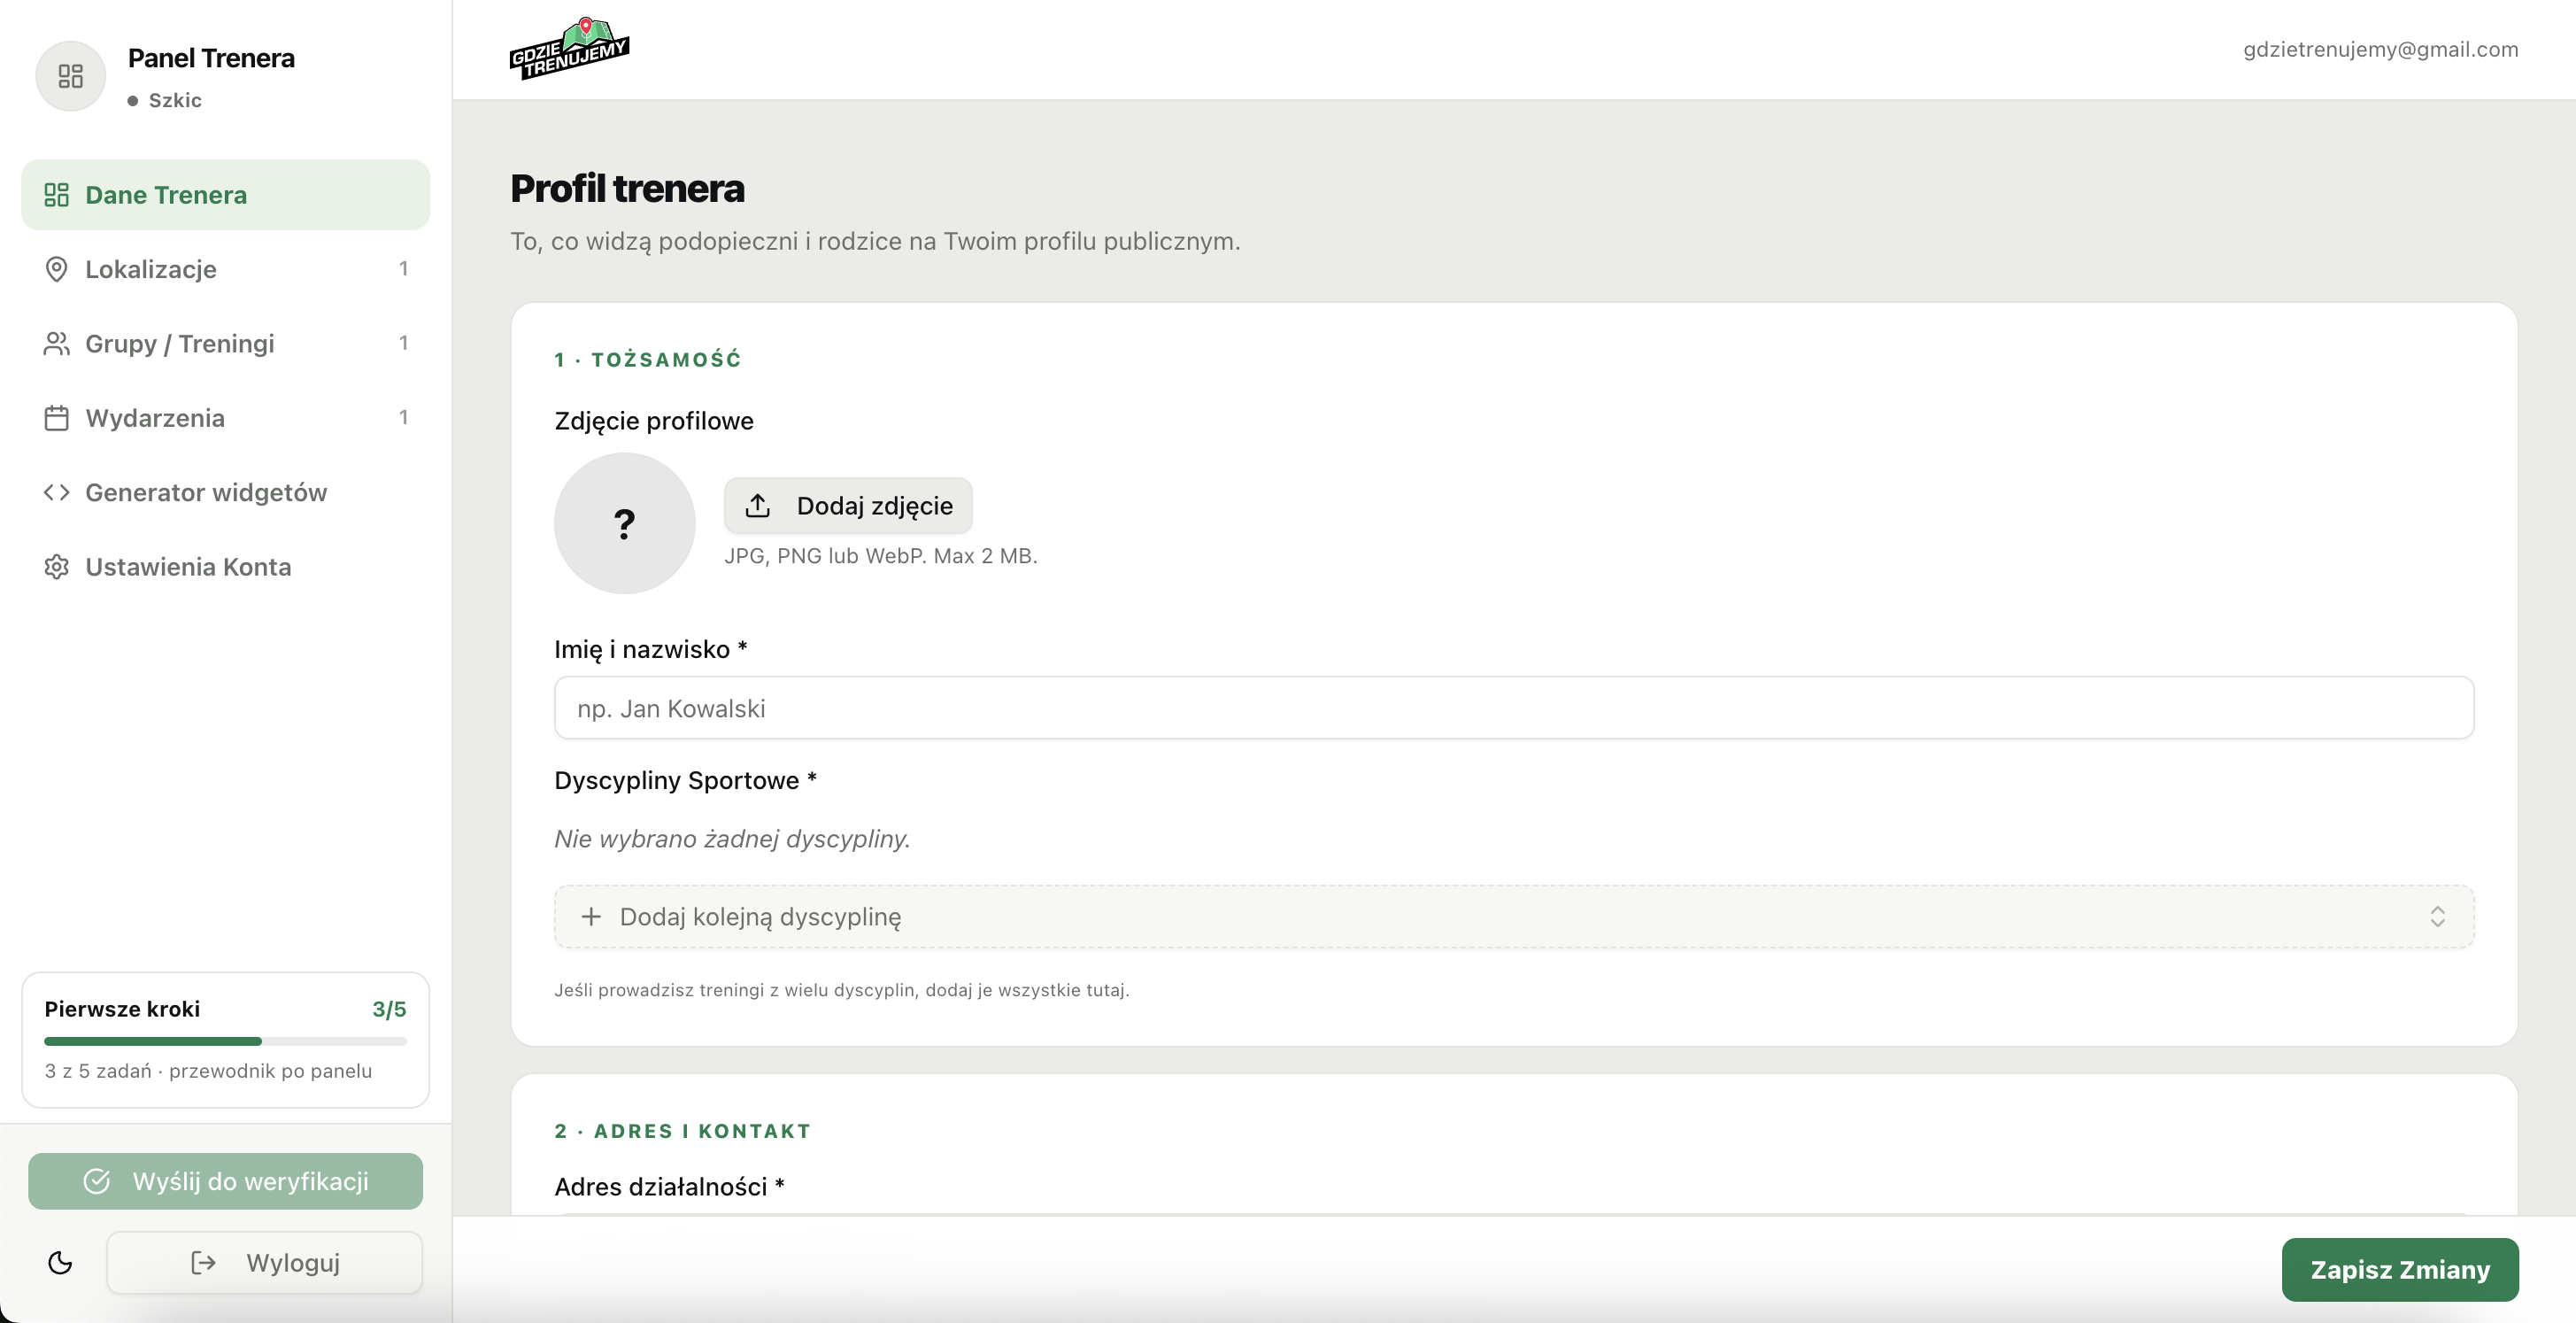
Task: Click the Wyloguj logout button
Action: pos(264,1263)
